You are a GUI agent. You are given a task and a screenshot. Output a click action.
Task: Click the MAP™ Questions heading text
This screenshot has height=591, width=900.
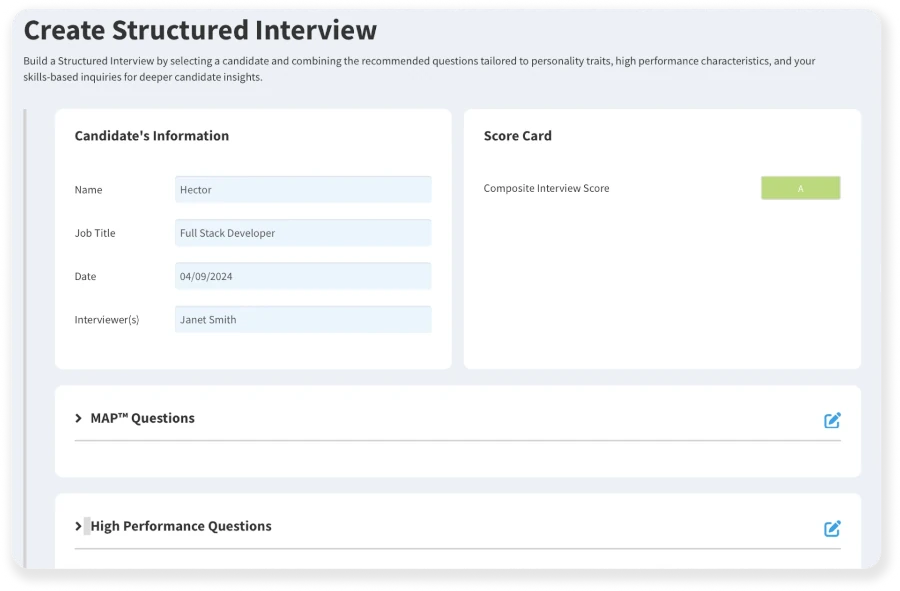(x=142, y=418)
